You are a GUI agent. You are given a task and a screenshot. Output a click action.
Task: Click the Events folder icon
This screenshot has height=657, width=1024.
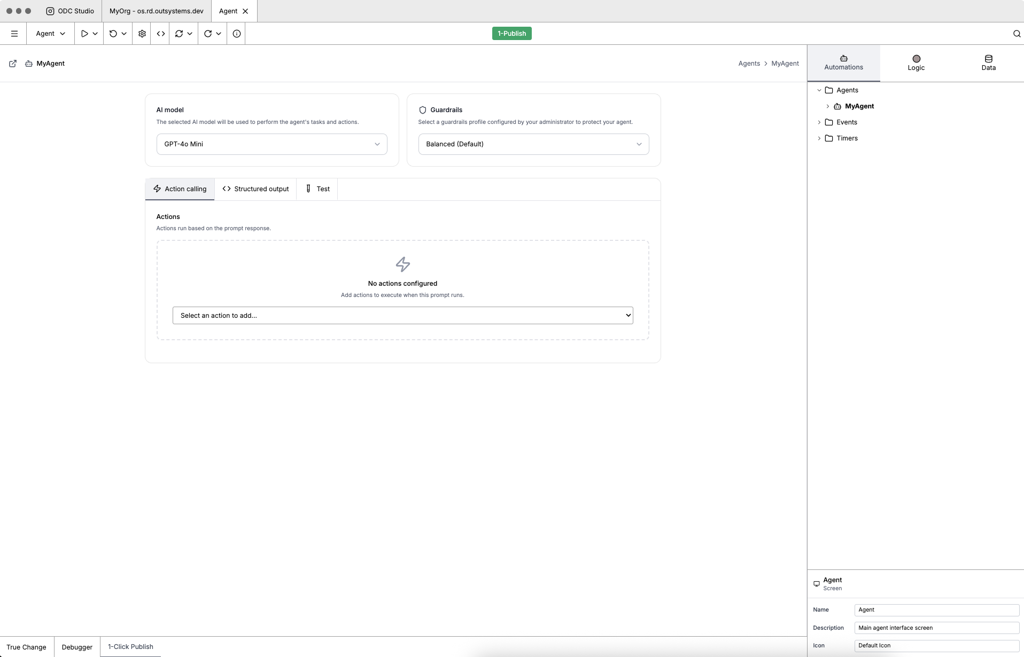coord(829,122)
